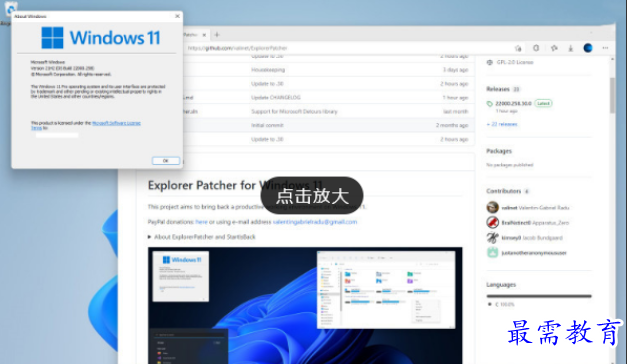Expand About ExplorerPatcher and StartIsBack
The width and height of the screenshot is (629, 364).
coord(202,237)
